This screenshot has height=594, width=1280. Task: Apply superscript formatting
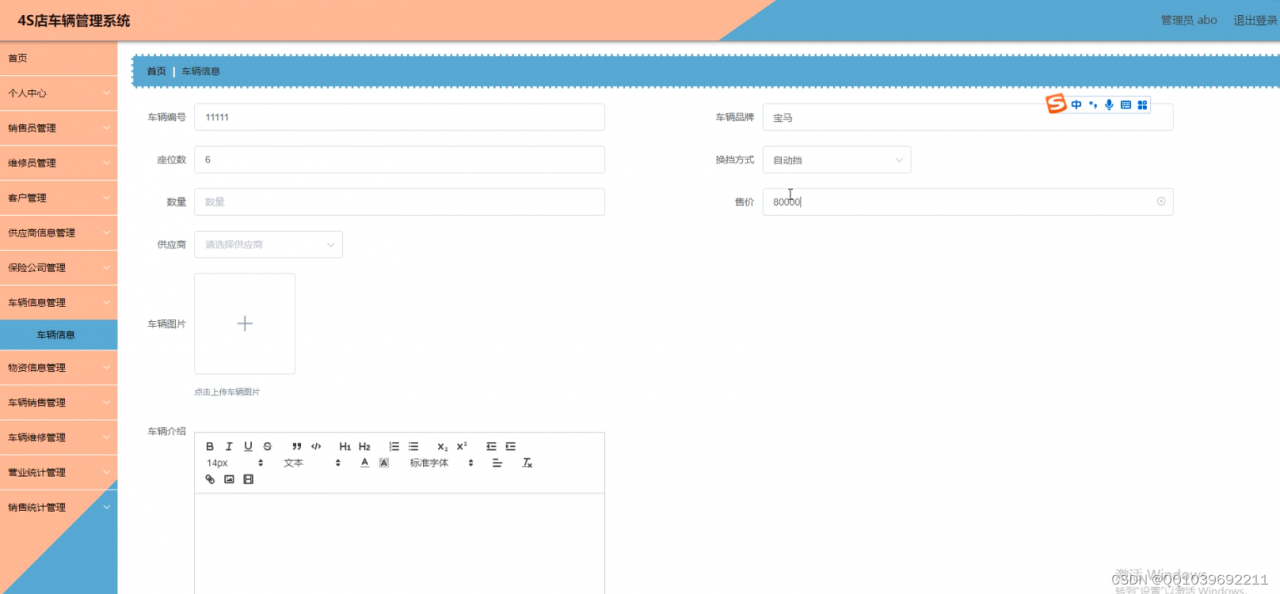462,446
